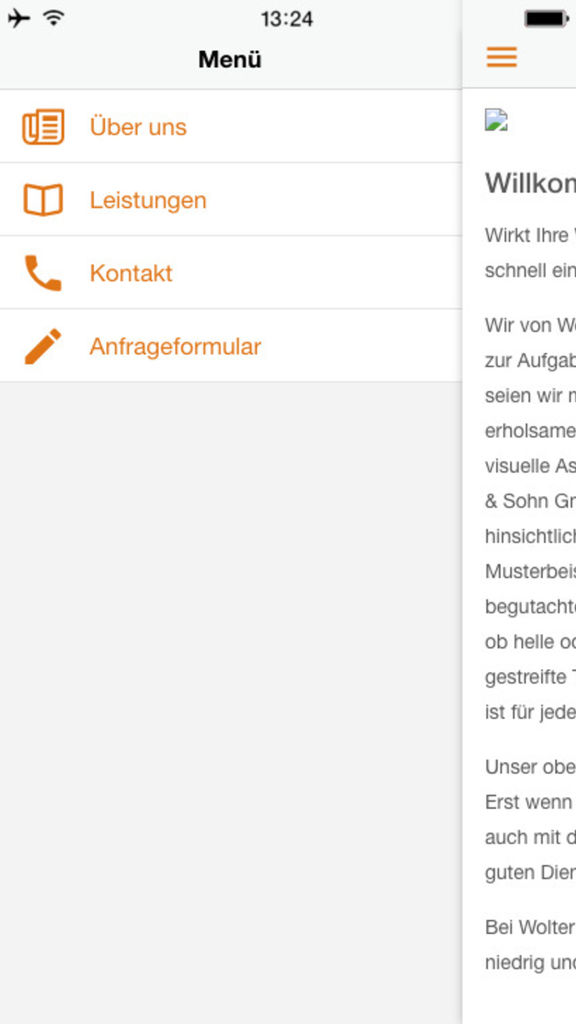Image resolution: width=576 pixels, height=1024 pixels.
Task: Select Leistungen from the menu
Action: click(231, 200)
